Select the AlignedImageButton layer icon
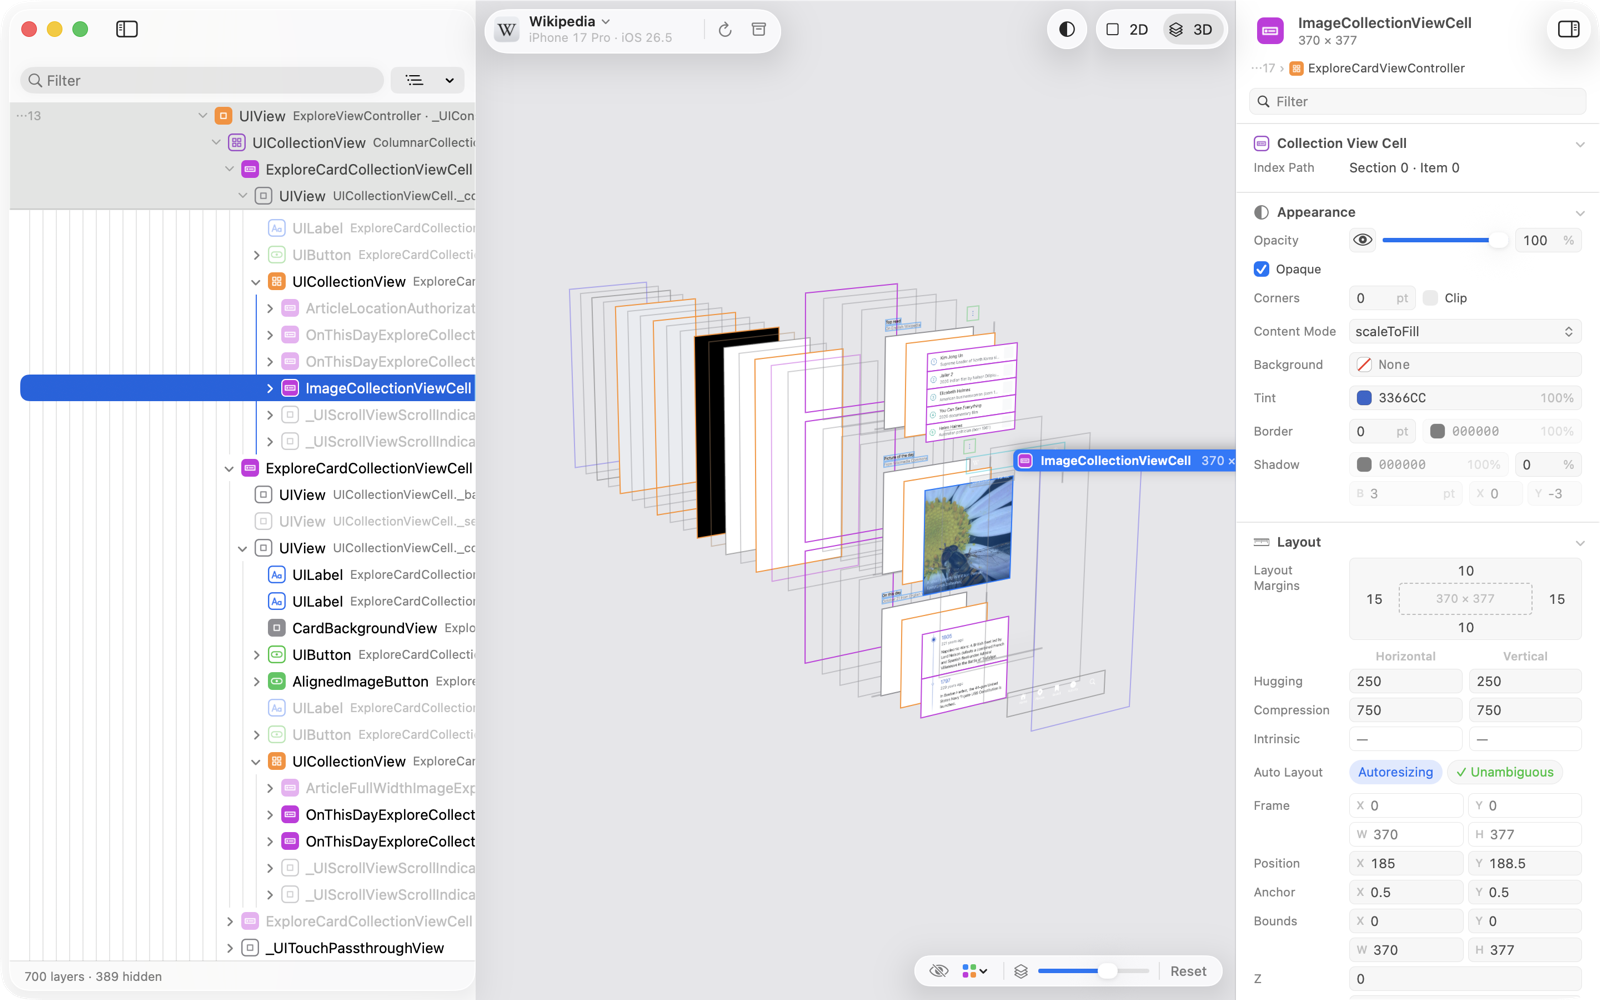 point(277,681)
